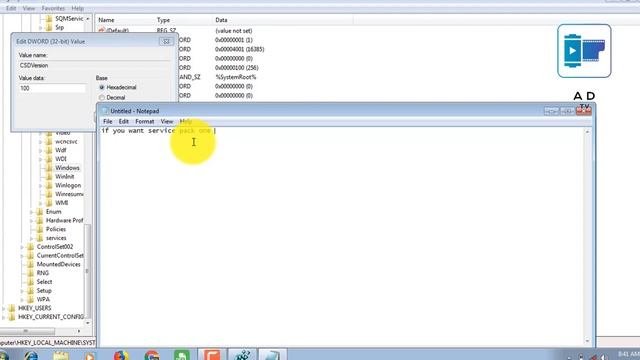
Task: Click the Value data field containing 100
Action: coord(52,88)
